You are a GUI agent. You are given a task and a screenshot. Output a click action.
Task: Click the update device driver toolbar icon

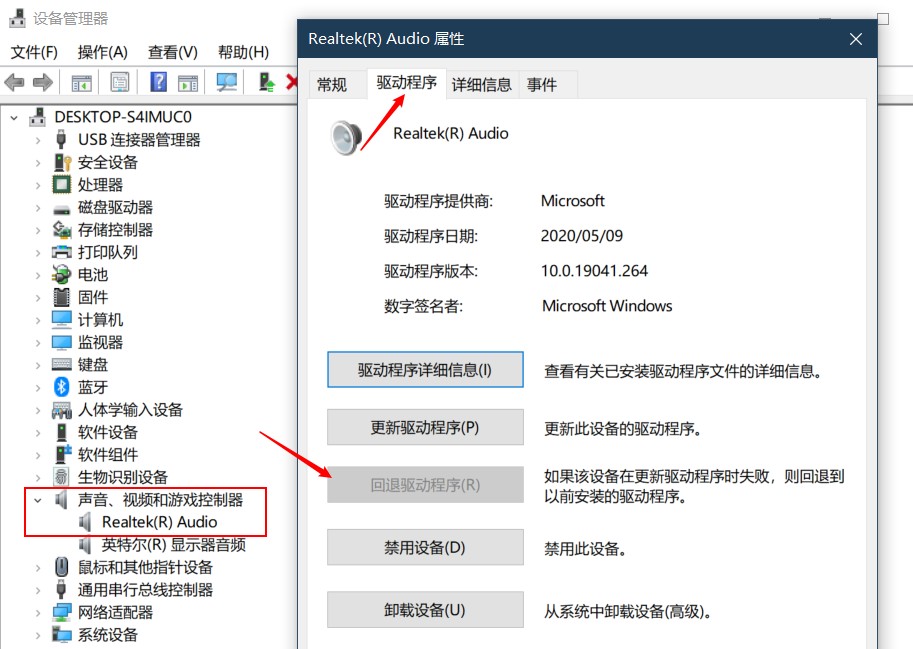click(267, 82)
